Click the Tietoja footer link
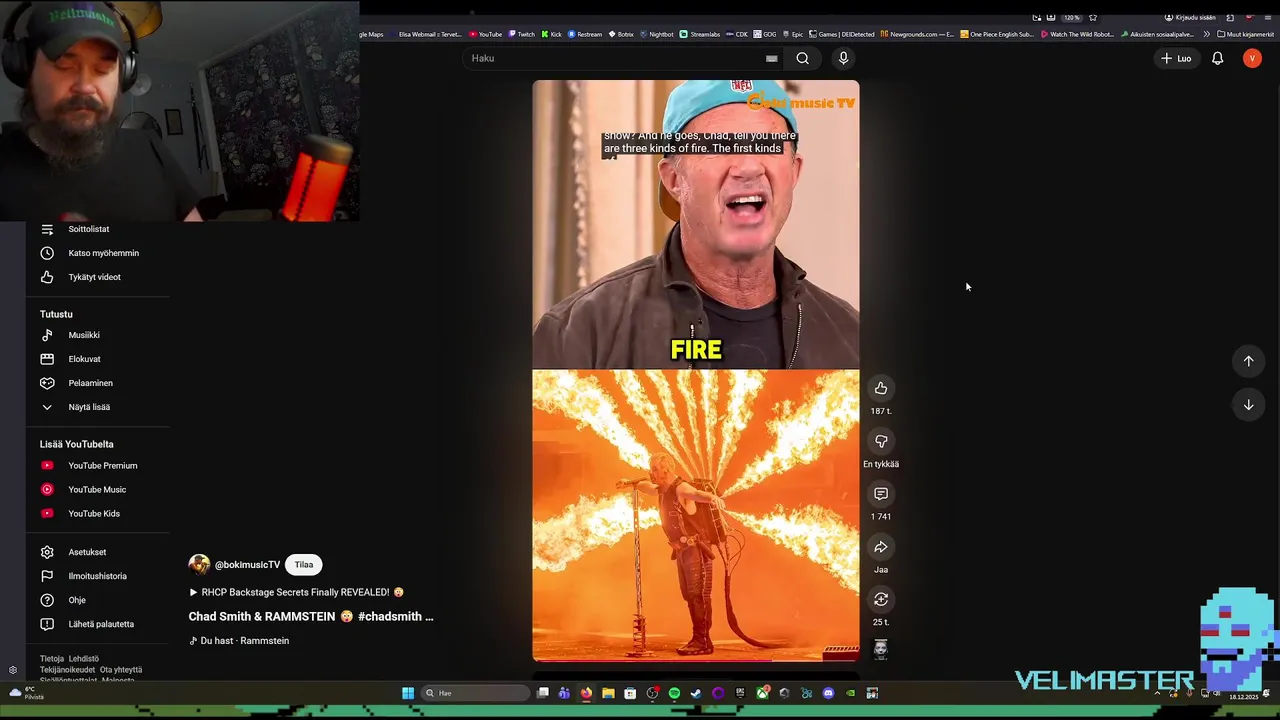The width and height of the screenshot is (1280, 720). 52,659
